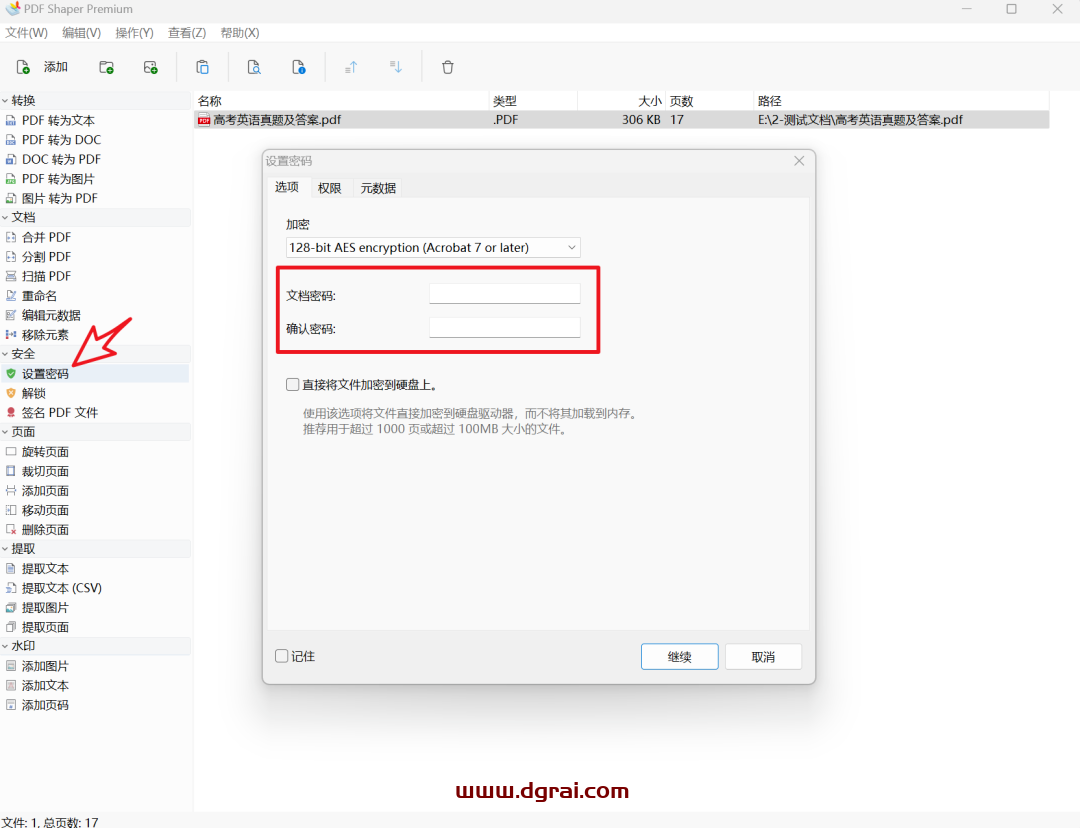The height and width of the screenshot is (828, 1080).
Task: Collapse the 水印 section
Action: pos(6,646)
